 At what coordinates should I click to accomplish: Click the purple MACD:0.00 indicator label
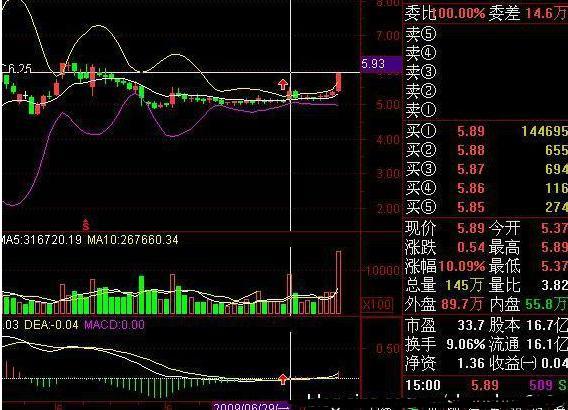point(114,325)
